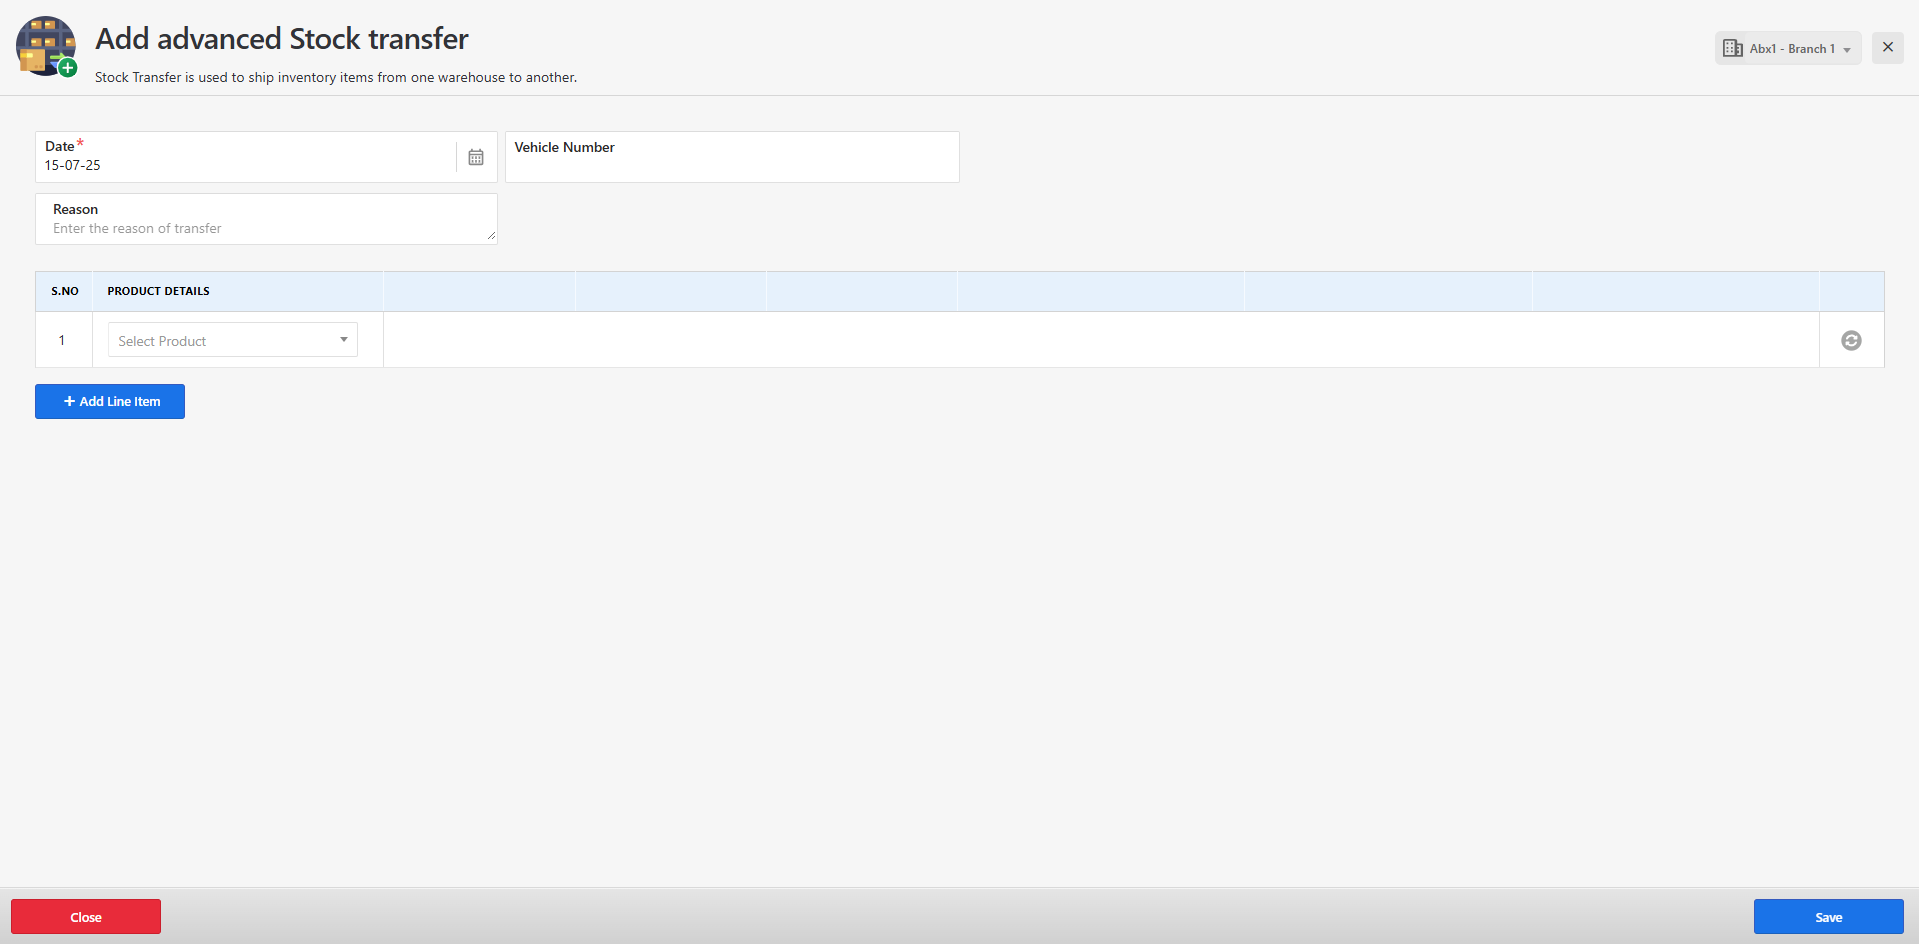The image size is (1919, 944).
Task: Click the PRODUCT DETAILS column header
Action: [x=159, y=291]
